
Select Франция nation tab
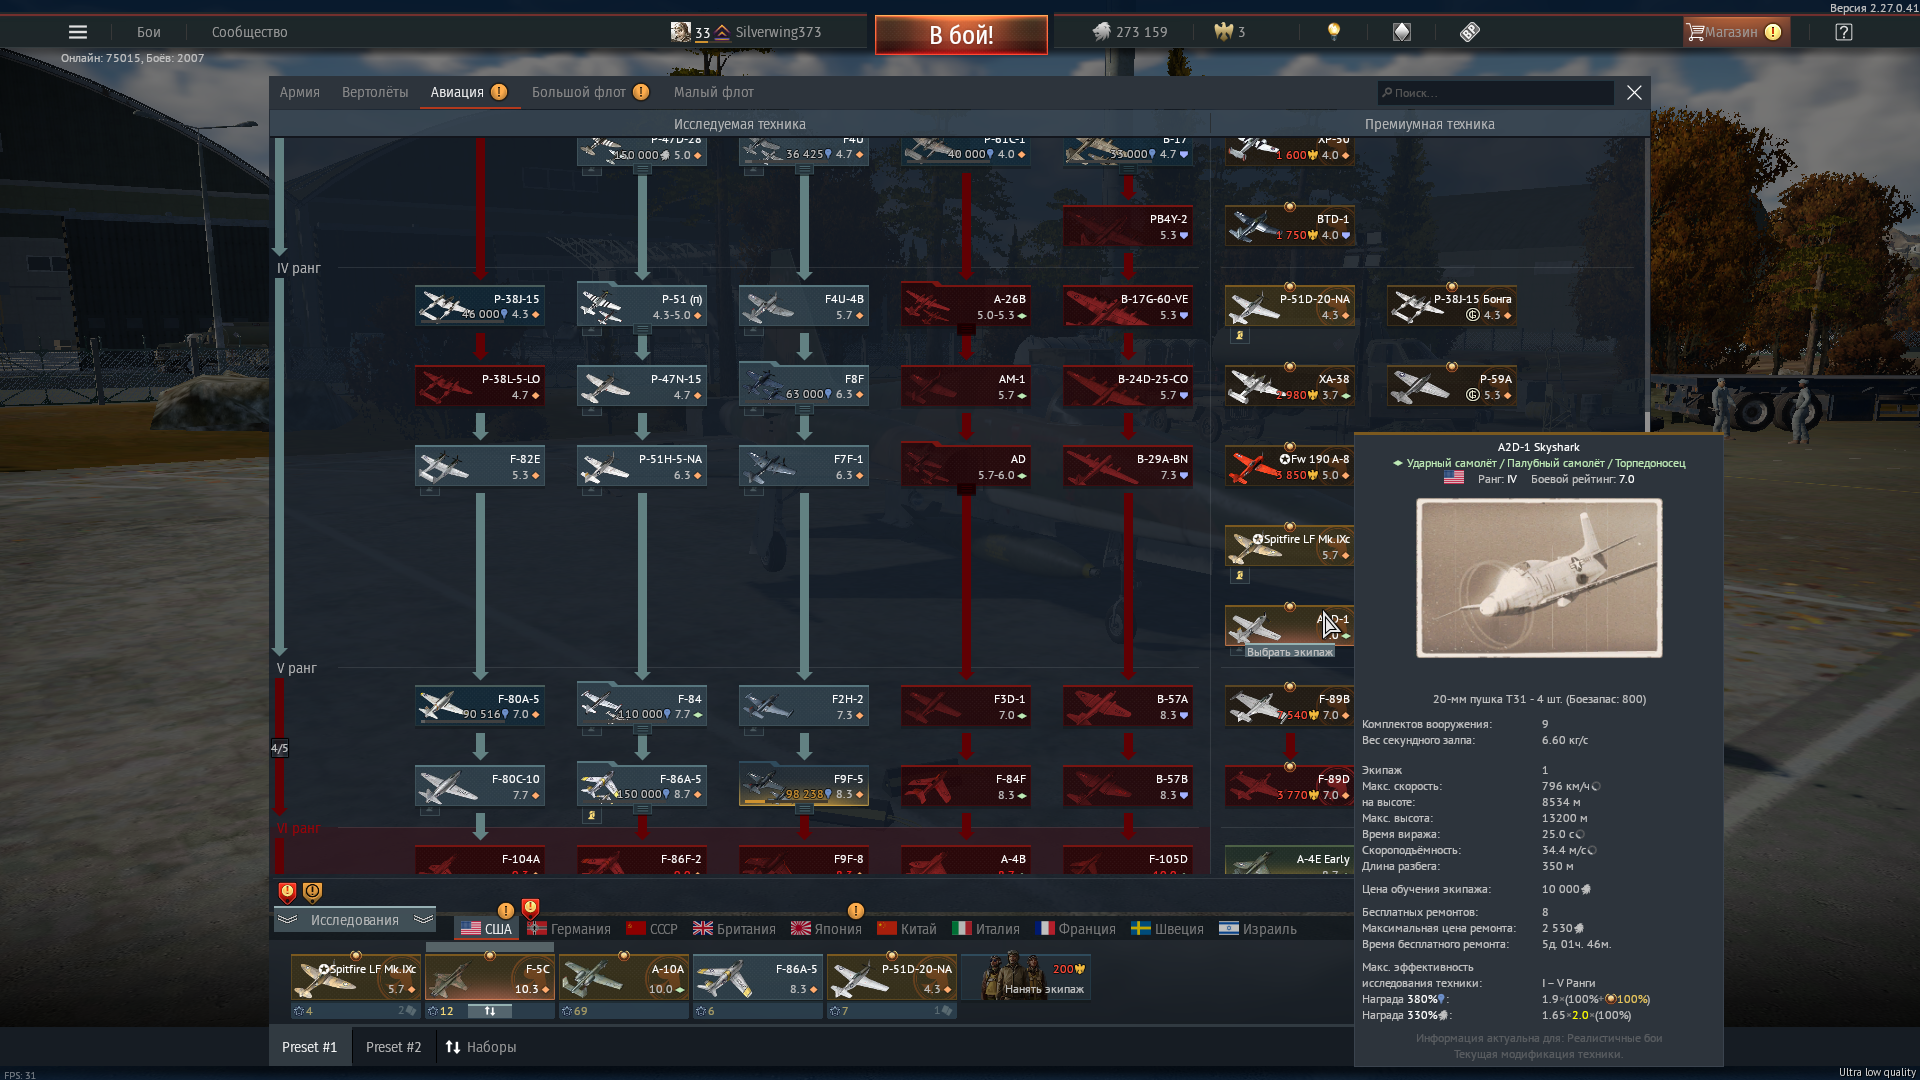pyautogui.click(x=1077, y=929)
